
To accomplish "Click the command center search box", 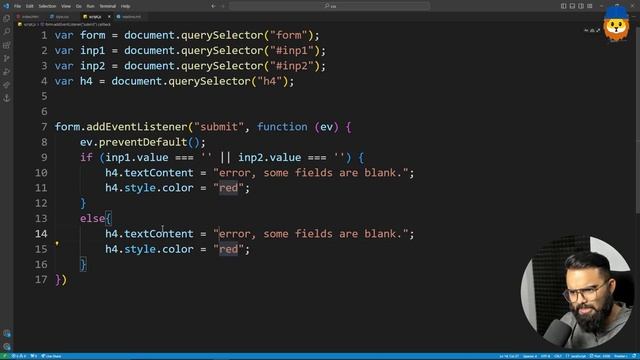I will click(x=330, y=6).
